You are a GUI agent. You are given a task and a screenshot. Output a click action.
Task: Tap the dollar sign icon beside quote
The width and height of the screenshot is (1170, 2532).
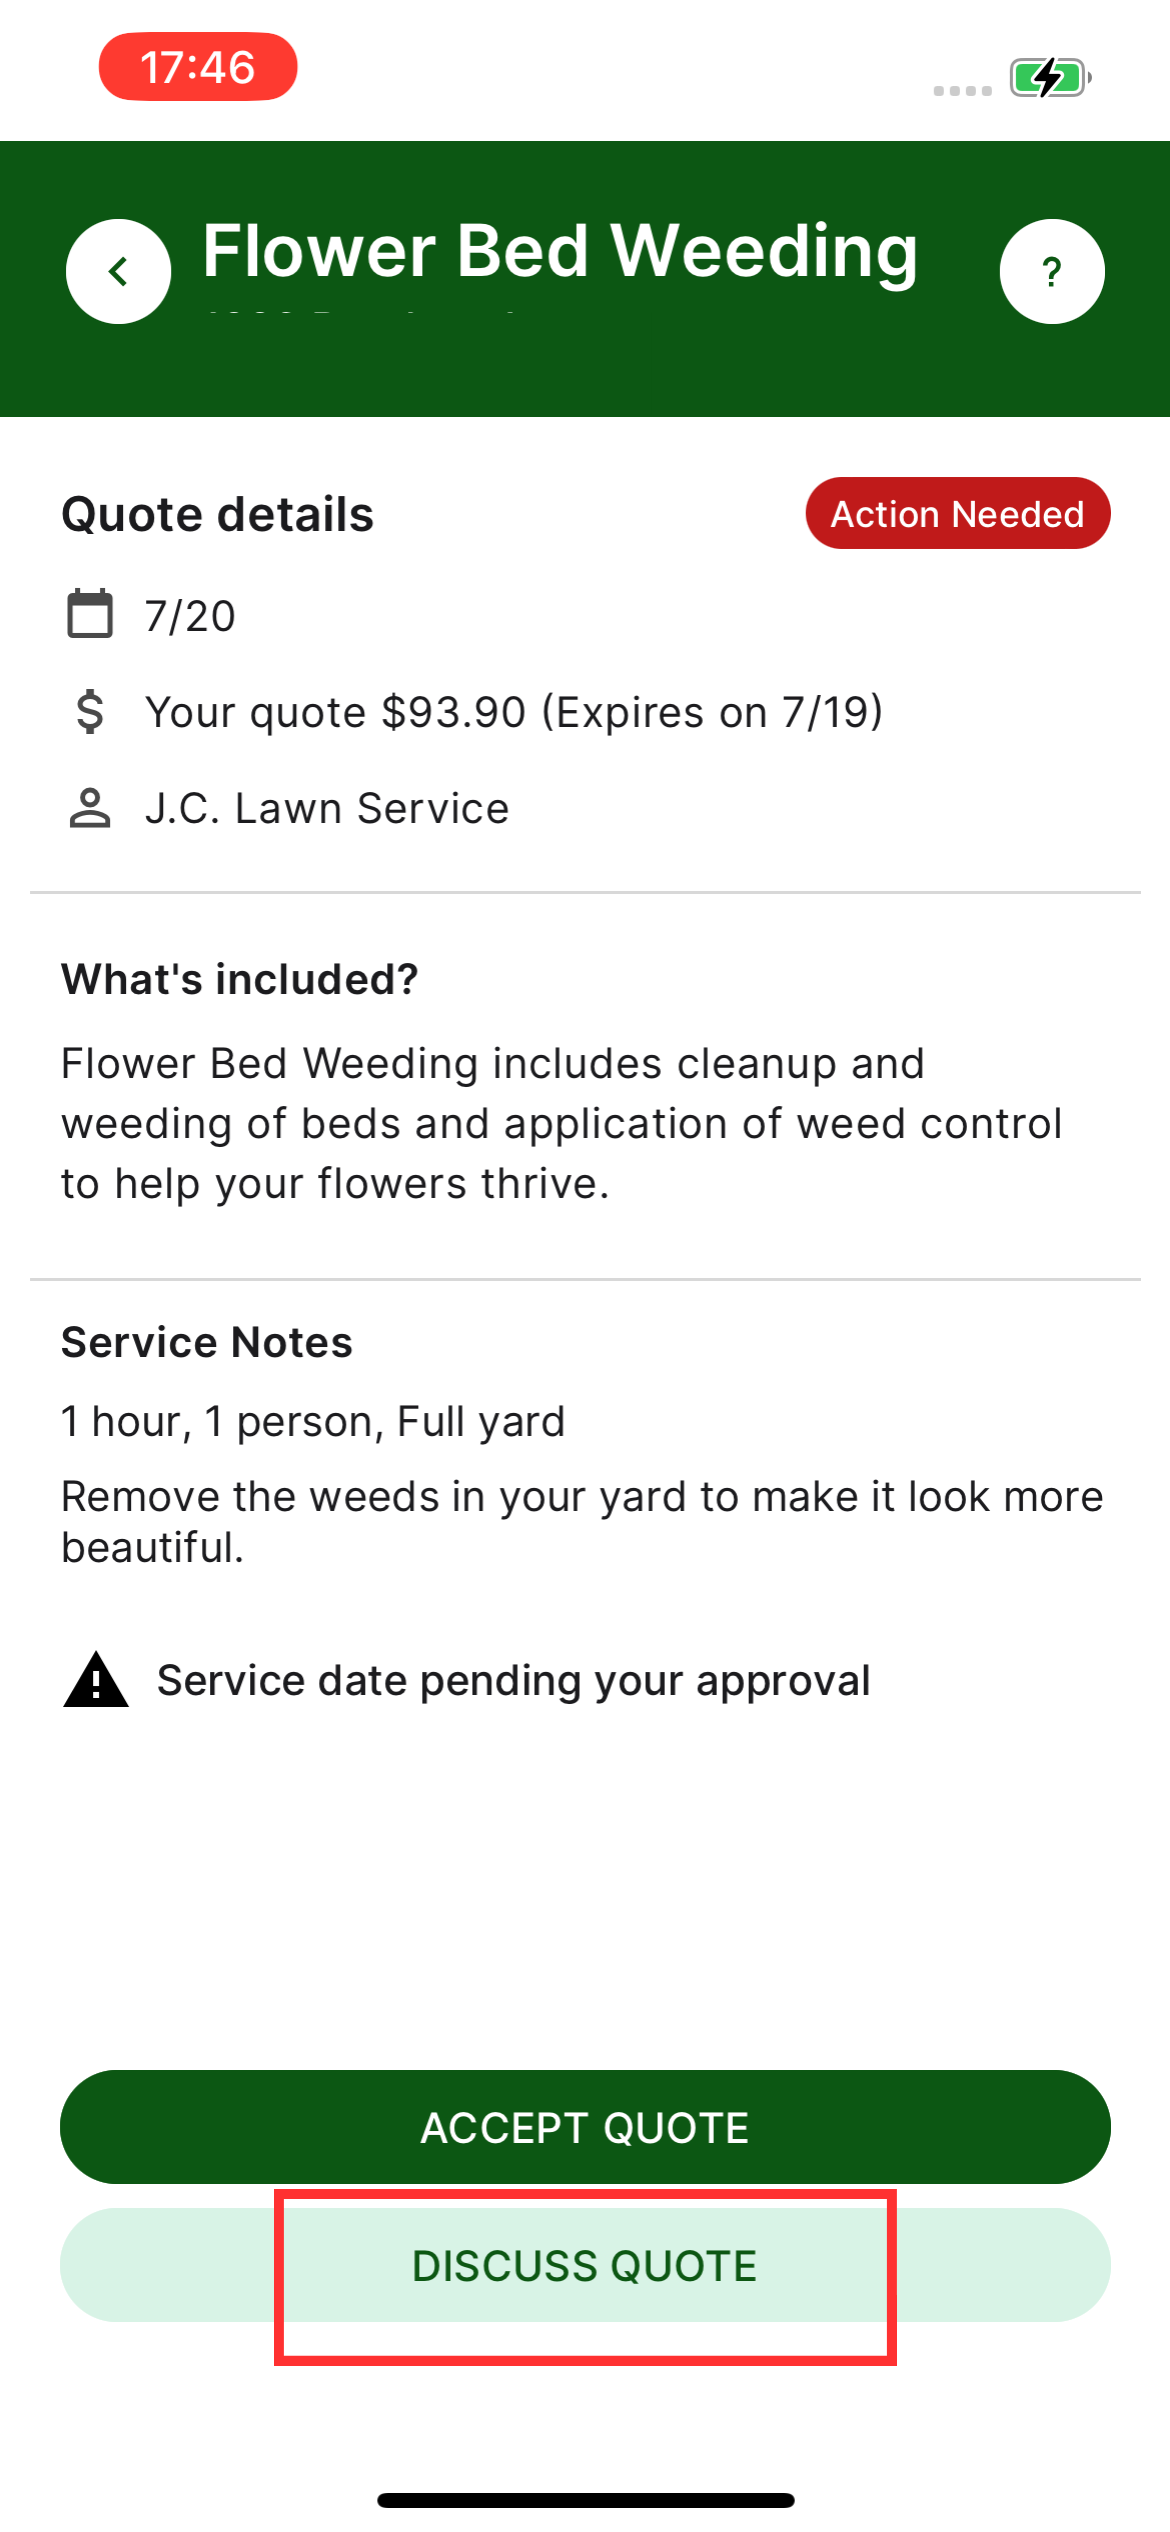pyautogui.click(x=90, y=712)
